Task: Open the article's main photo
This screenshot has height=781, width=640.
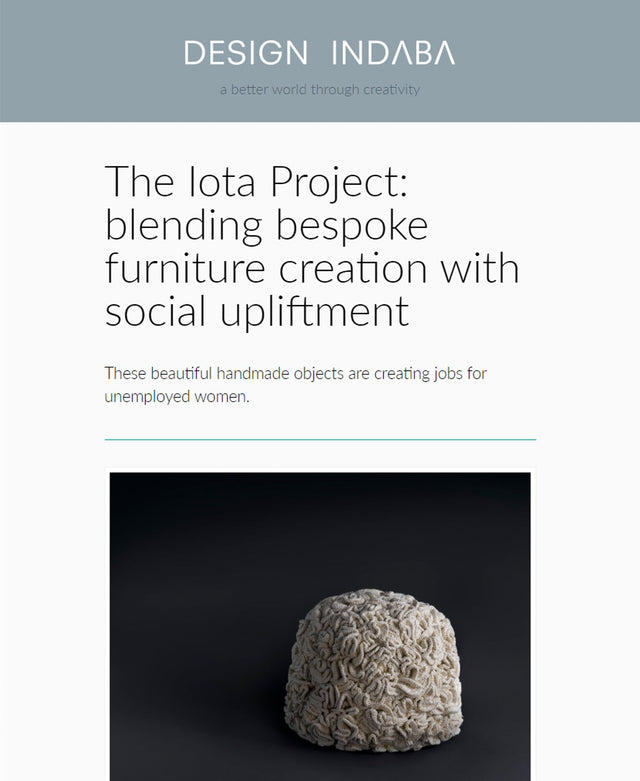Action: 320,626
